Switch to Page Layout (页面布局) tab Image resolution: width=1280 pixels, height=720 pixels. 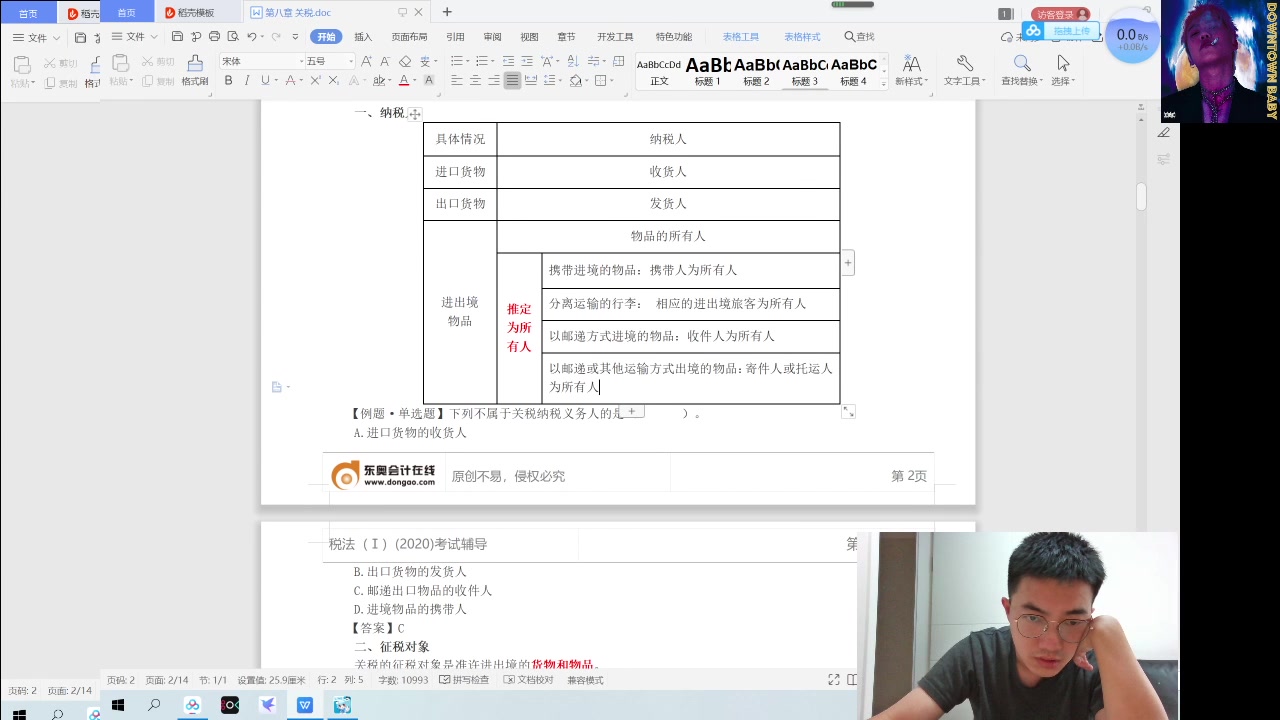click(409, 37)
